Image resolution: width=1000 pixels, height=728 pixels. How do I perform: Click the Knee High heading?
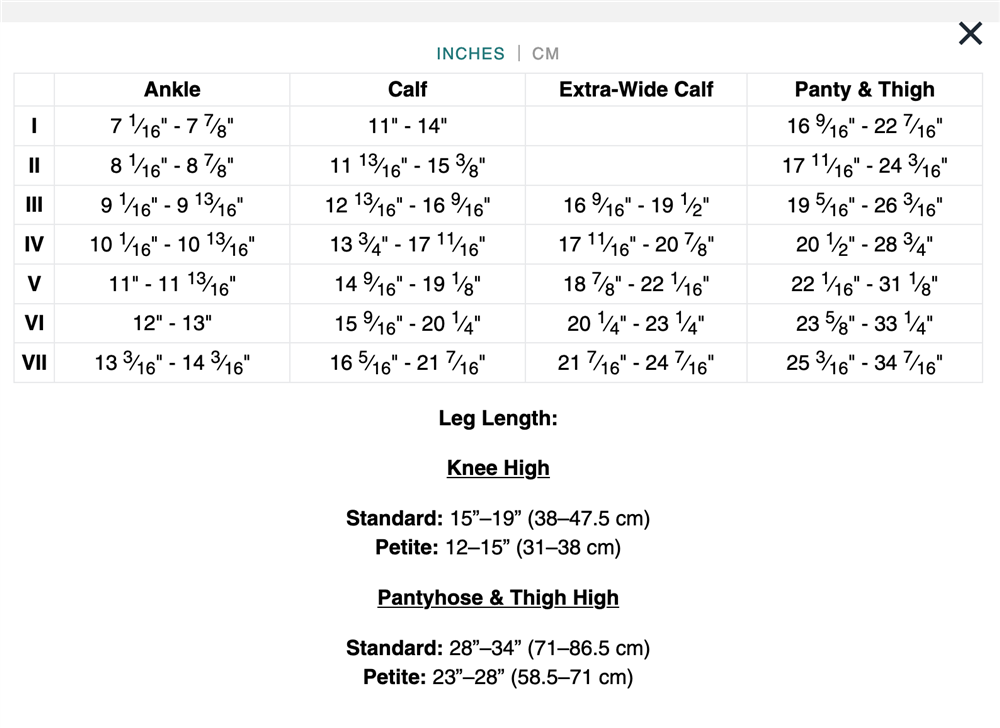point(498,468)
